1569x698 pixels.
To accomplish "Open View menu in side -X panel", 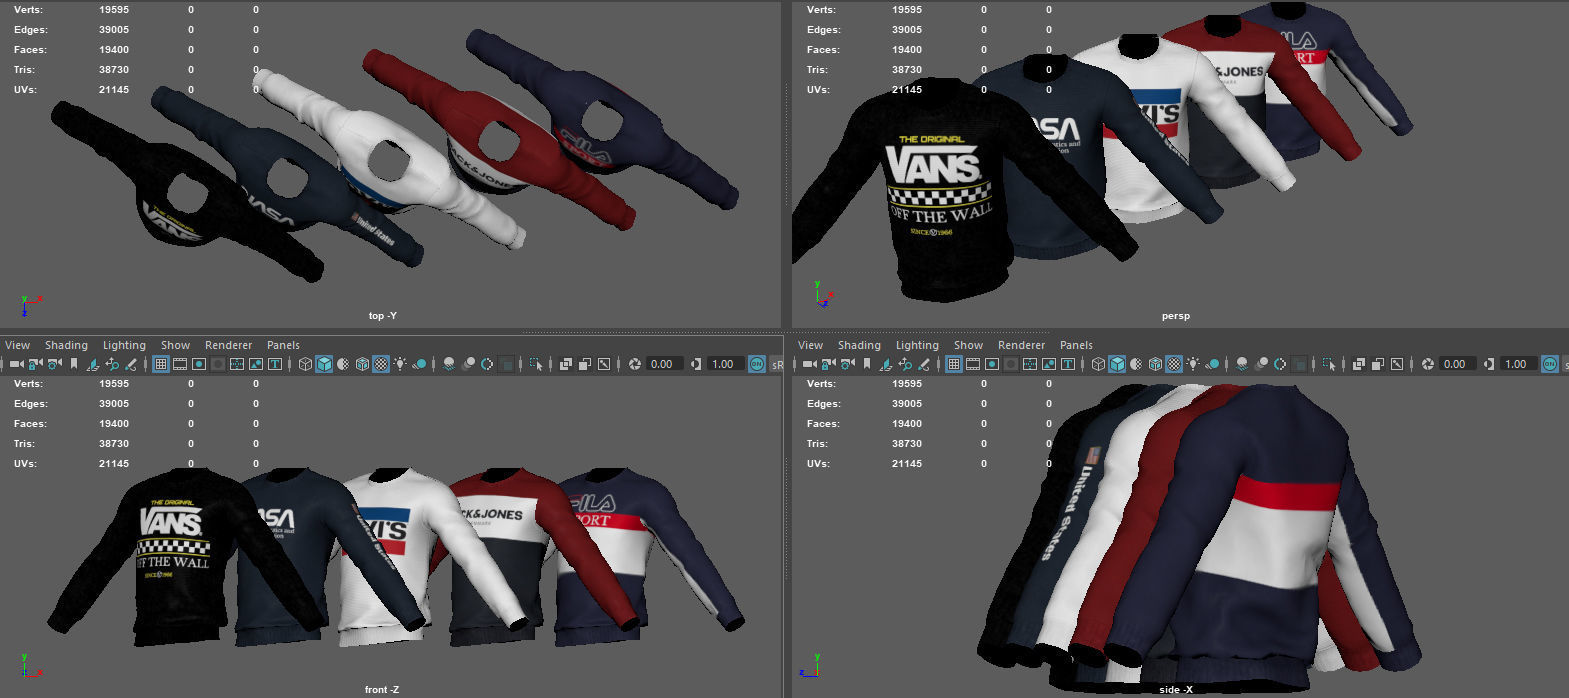I will tap(811, 345).
